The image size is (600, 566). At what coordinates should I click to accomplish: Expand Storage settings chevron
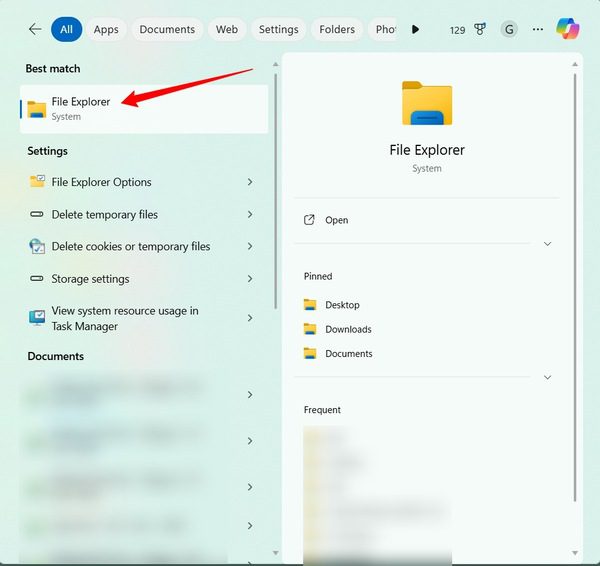[x=250, y=279]
